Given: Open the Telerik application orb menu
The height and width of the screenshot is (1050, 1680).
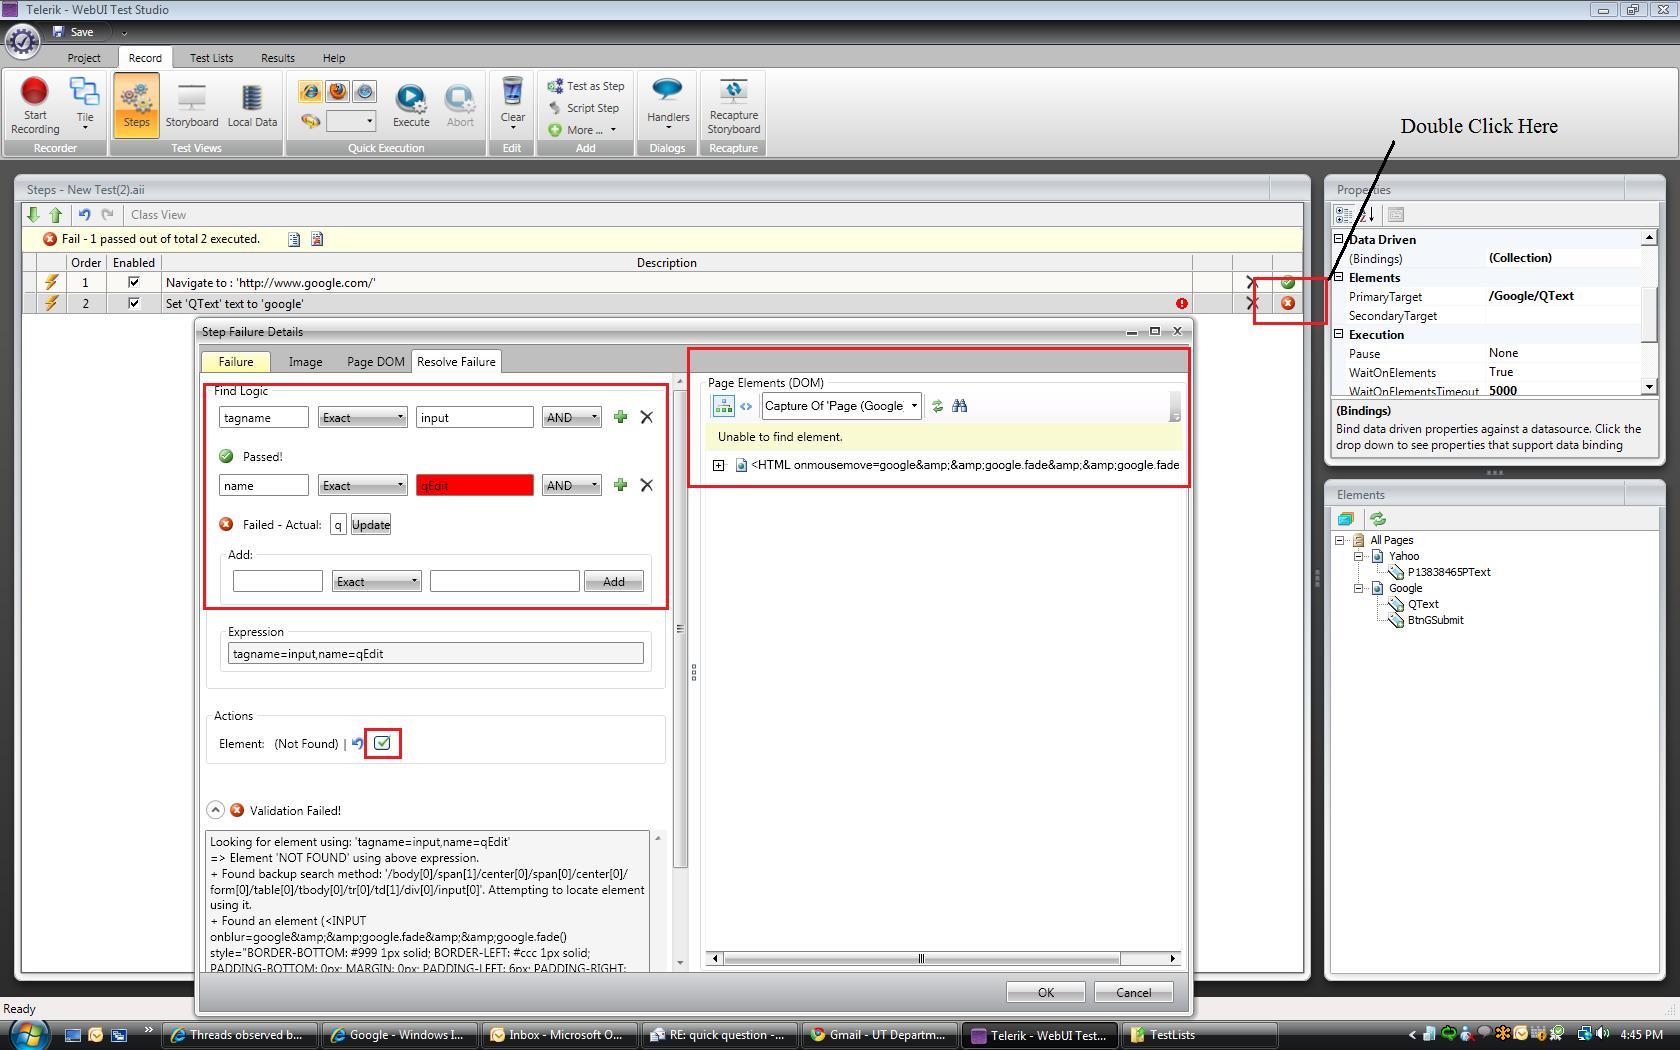Looking at the screenshot, I should 22,41.
